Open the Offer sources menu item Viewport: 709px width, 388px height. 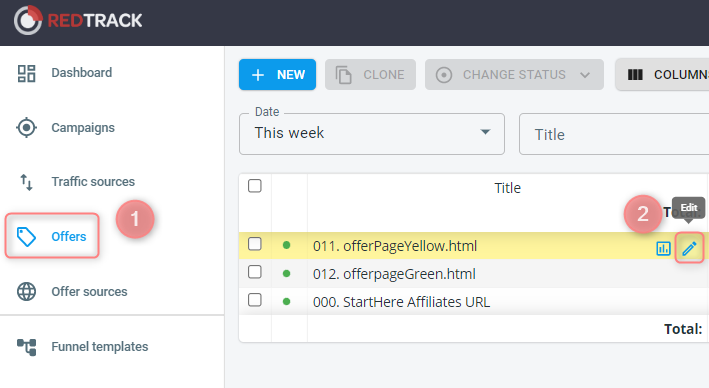[89, 292]
